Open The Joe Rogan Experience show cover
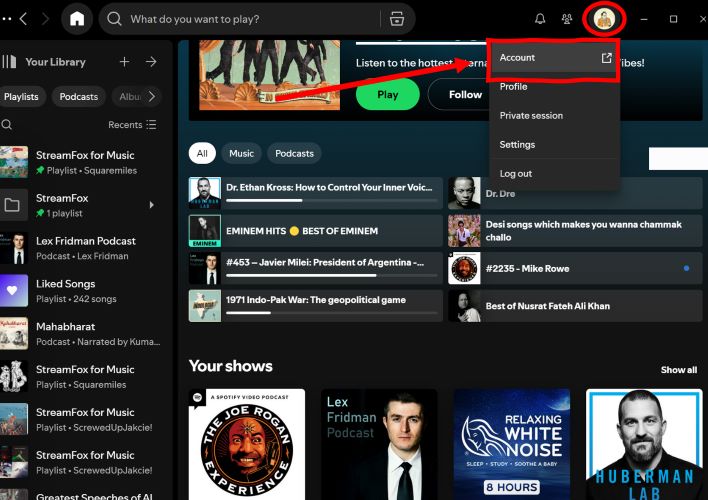Image resolution: width=708 pixels, height=500 pixels. (247, 444)
